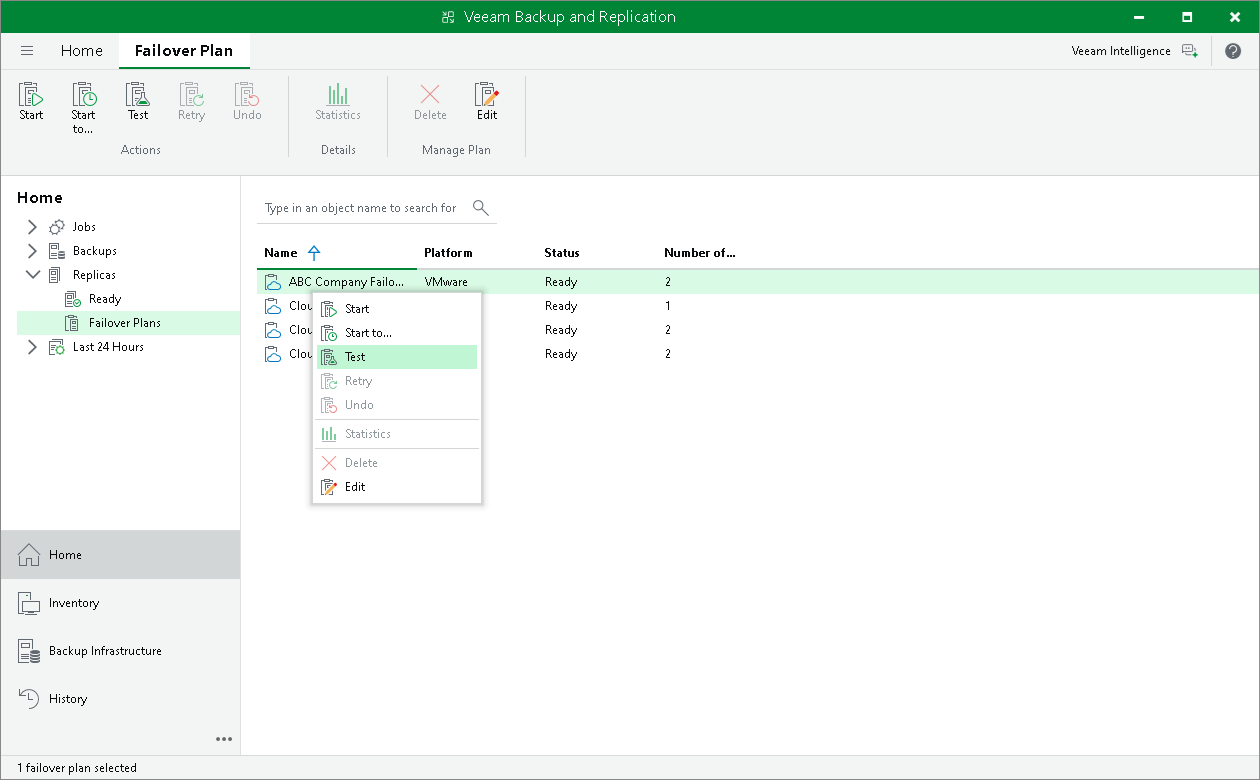The width and height of the screenshot is (1260, 780).
Task: Choose Start to... in context menu
Action: [x=397, y=333]
